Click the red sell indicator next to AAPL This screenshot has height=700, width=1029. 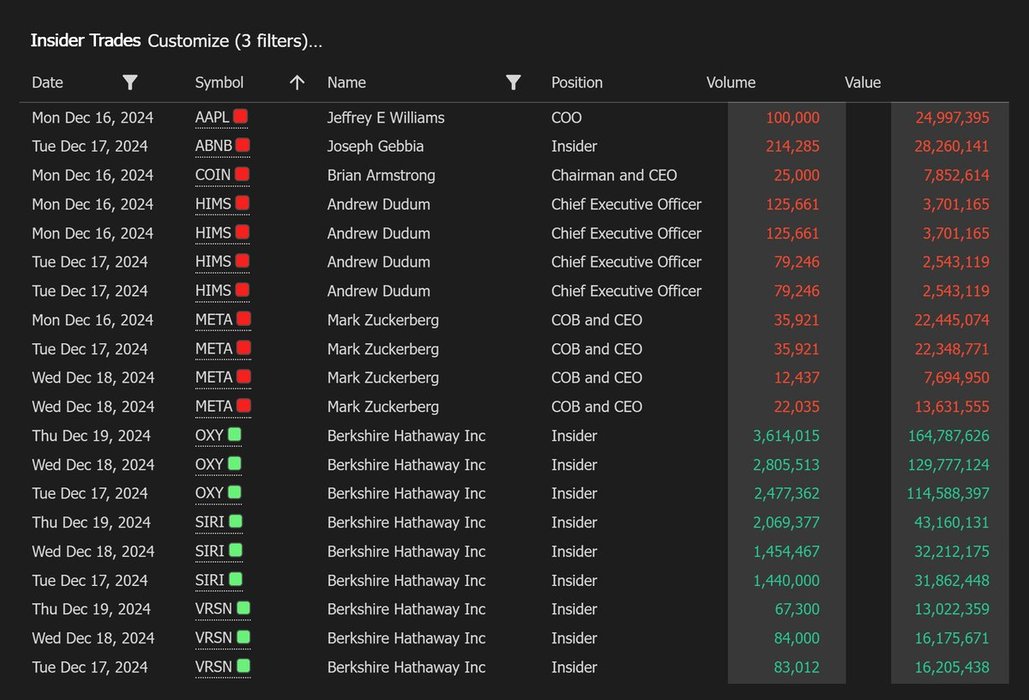241,117
